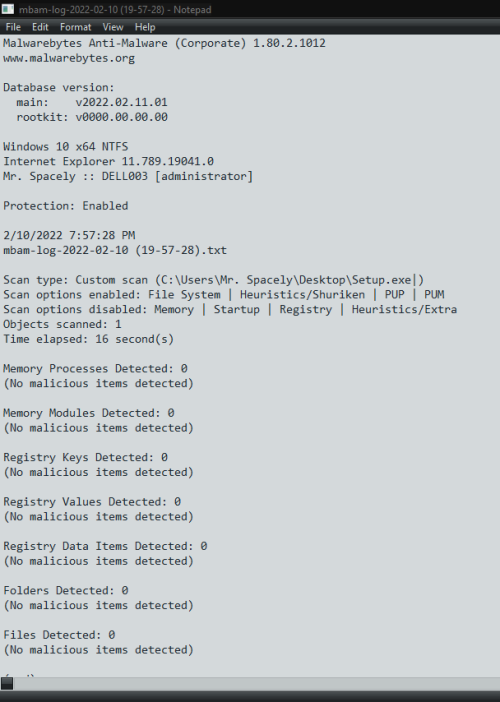Click the Files Detected: 0 line
Image resolution: width=500 pixels, height=702 pixels.
pyautogui.click(x=59, y=635)
